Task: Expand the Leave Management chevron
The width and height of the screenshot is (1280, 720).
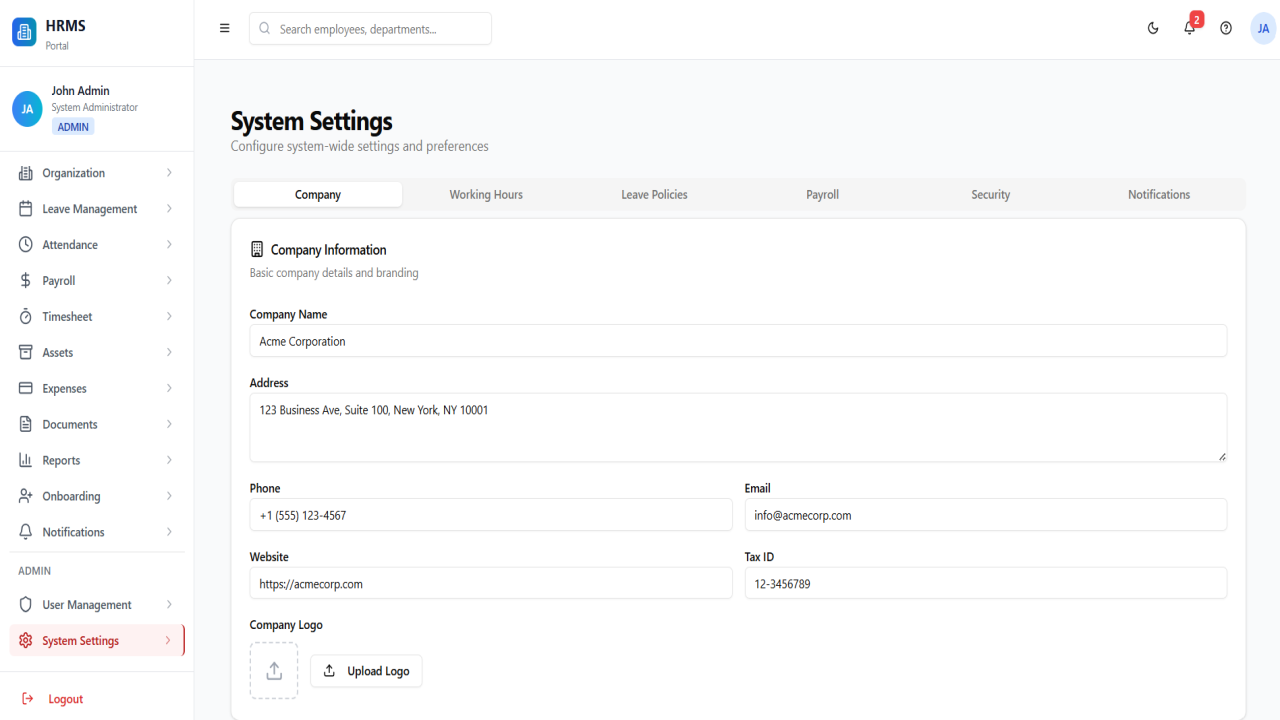Action: click(x=169, y=209)
